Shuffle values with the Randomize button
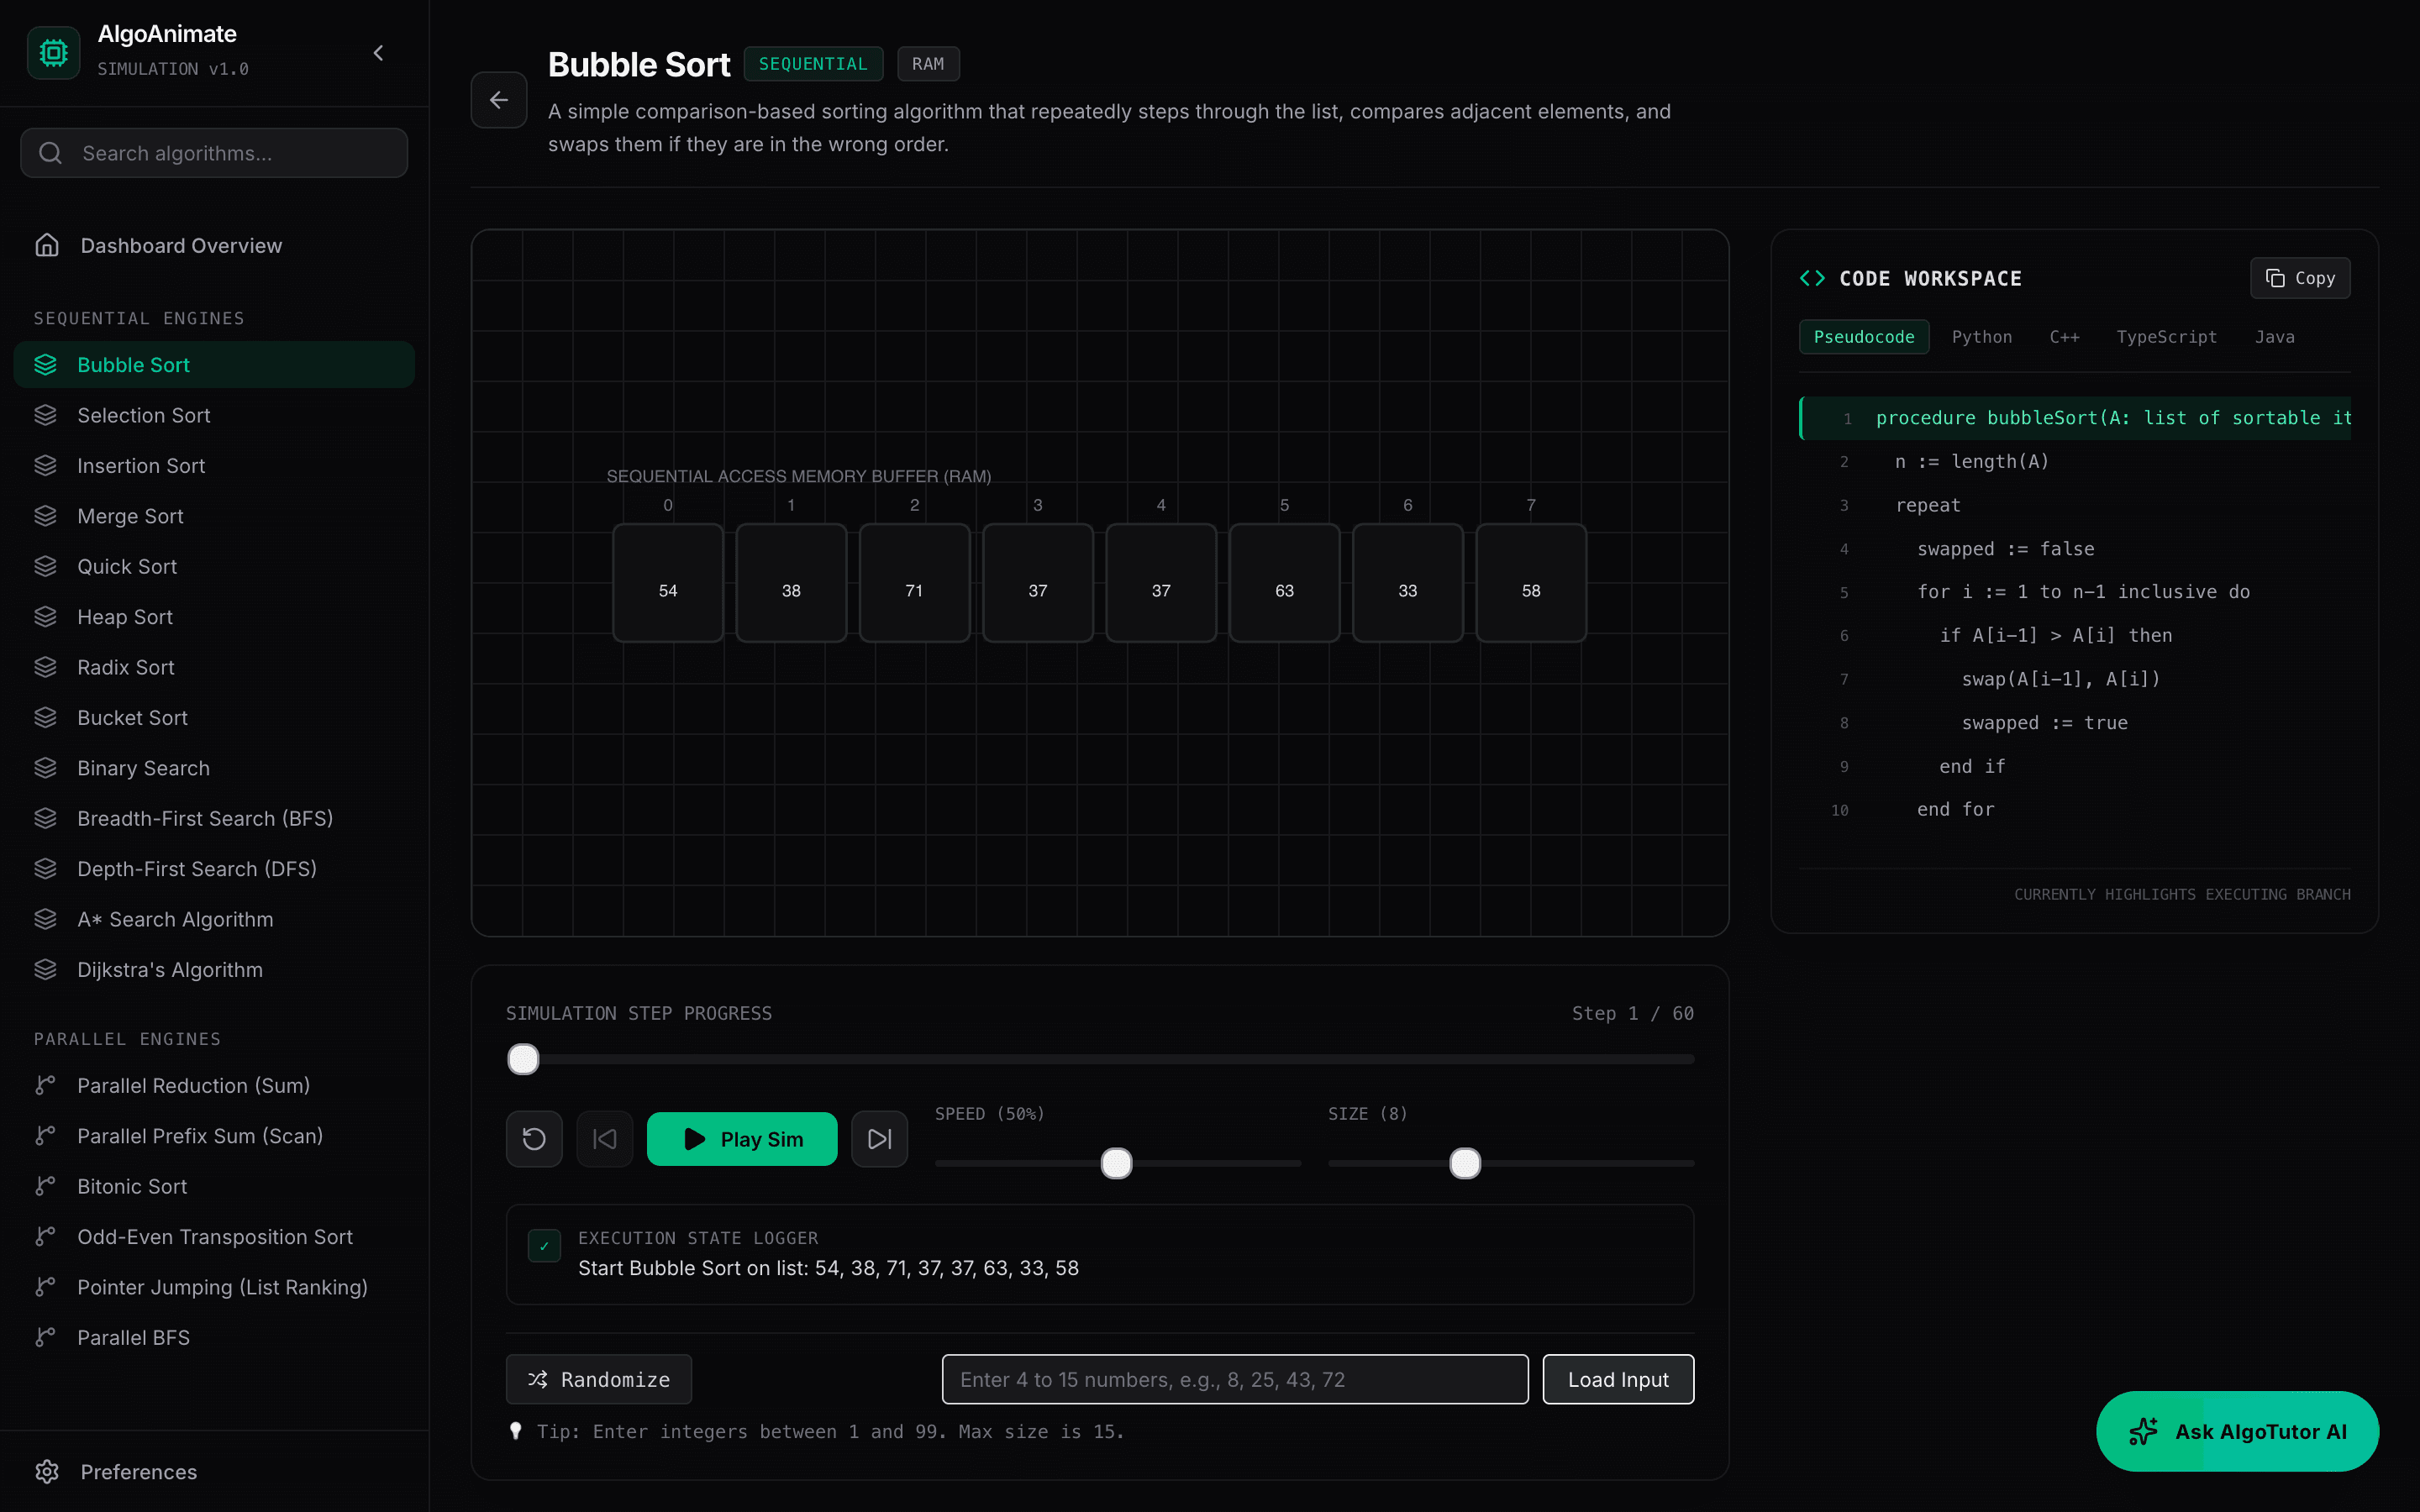The width and height of the screenshot is (2420, 1512). 598,1379
